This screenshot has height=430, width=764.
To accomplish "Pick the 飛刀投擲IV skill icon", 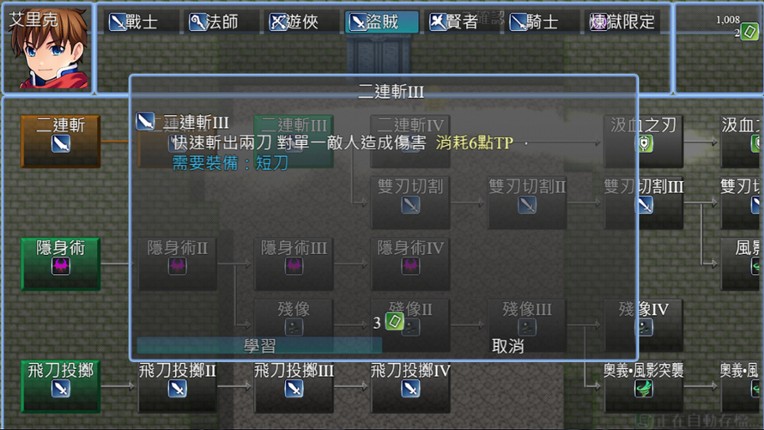I will pyautogui.click(x=410, y=389).
